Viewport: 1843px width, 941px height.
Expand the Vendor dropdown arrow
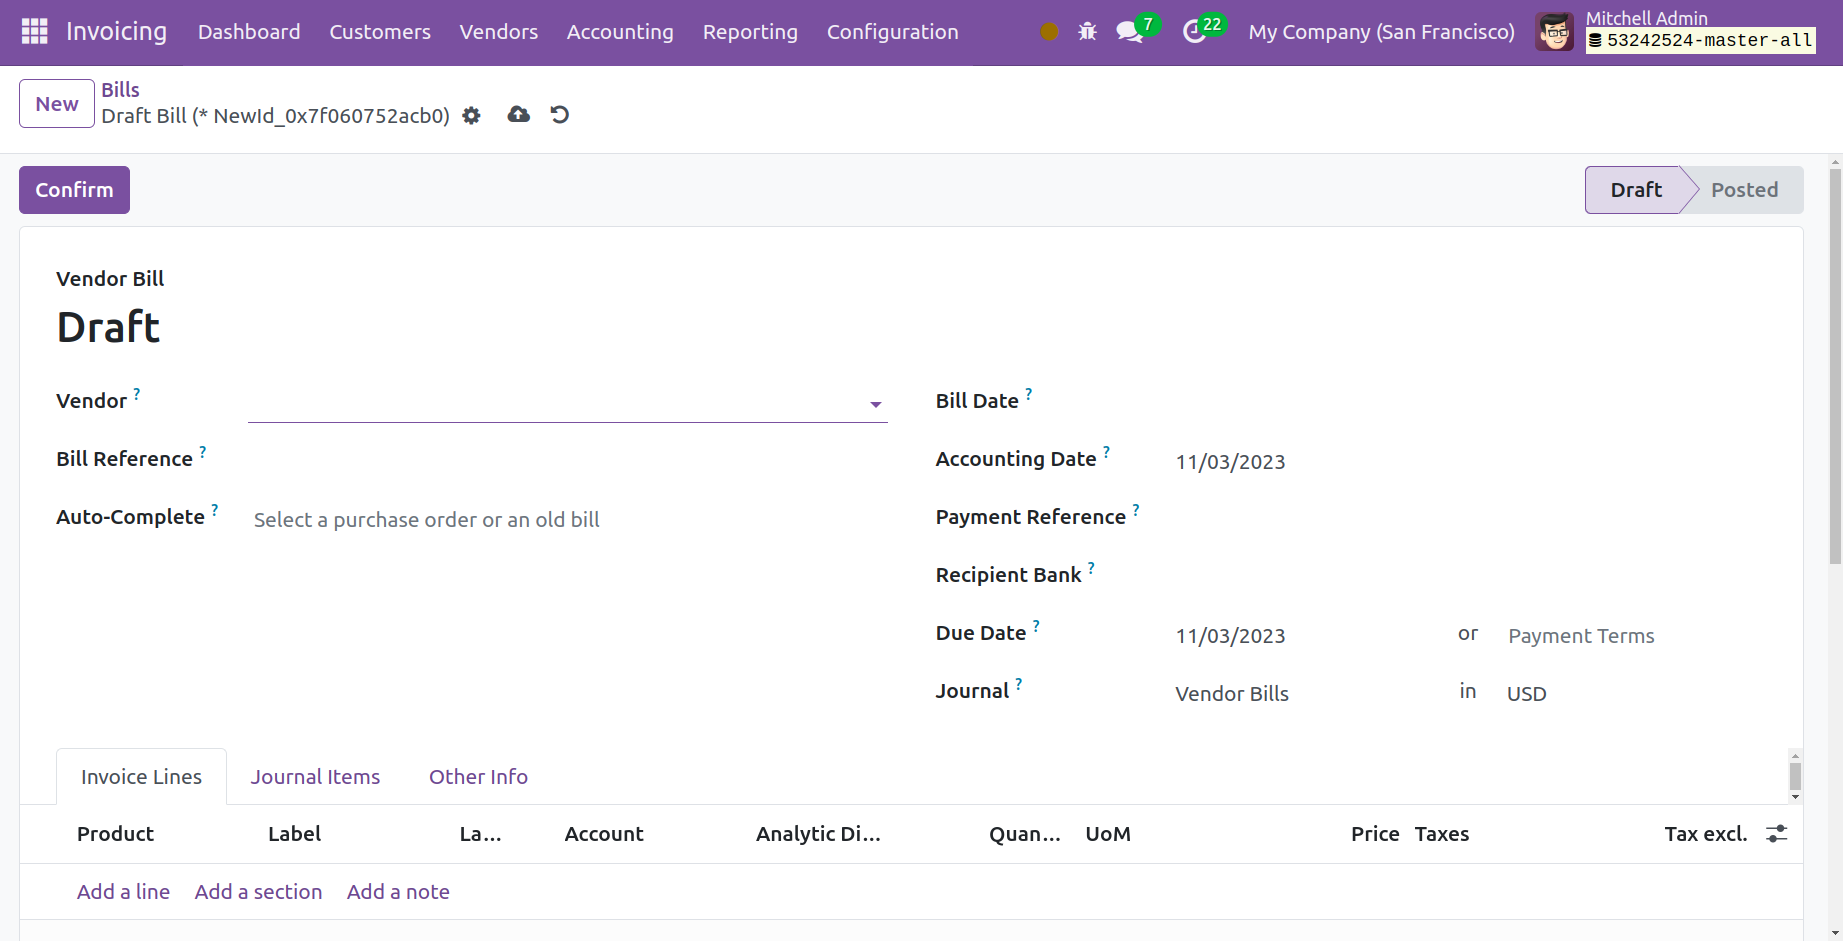point(875,405)
